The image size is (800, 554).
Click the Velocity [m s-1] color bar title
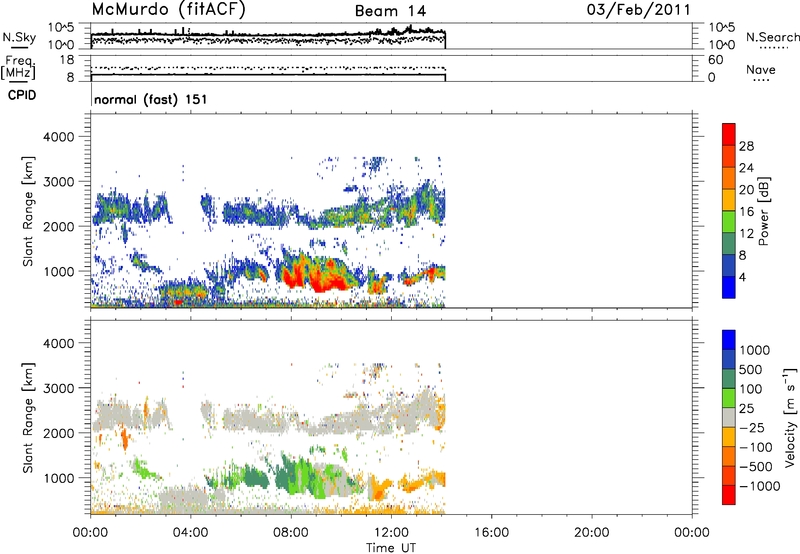point(790,417)
